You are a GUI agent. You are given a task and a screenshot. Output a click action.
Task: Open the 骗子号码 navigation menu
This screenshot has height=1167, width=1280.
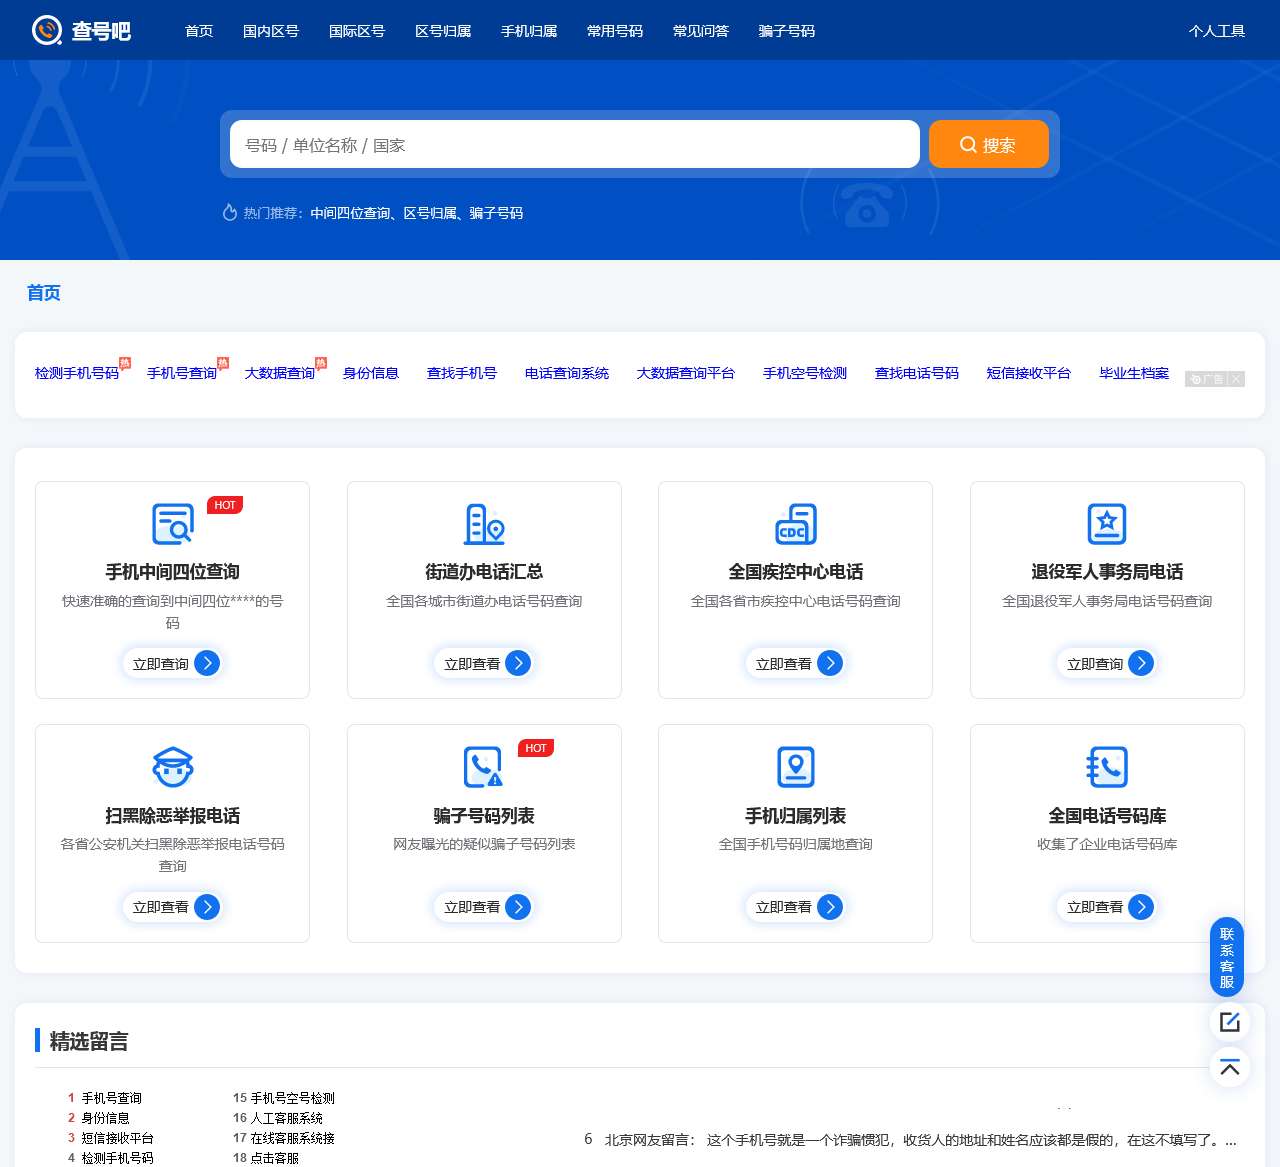click(x=786, y=31)
